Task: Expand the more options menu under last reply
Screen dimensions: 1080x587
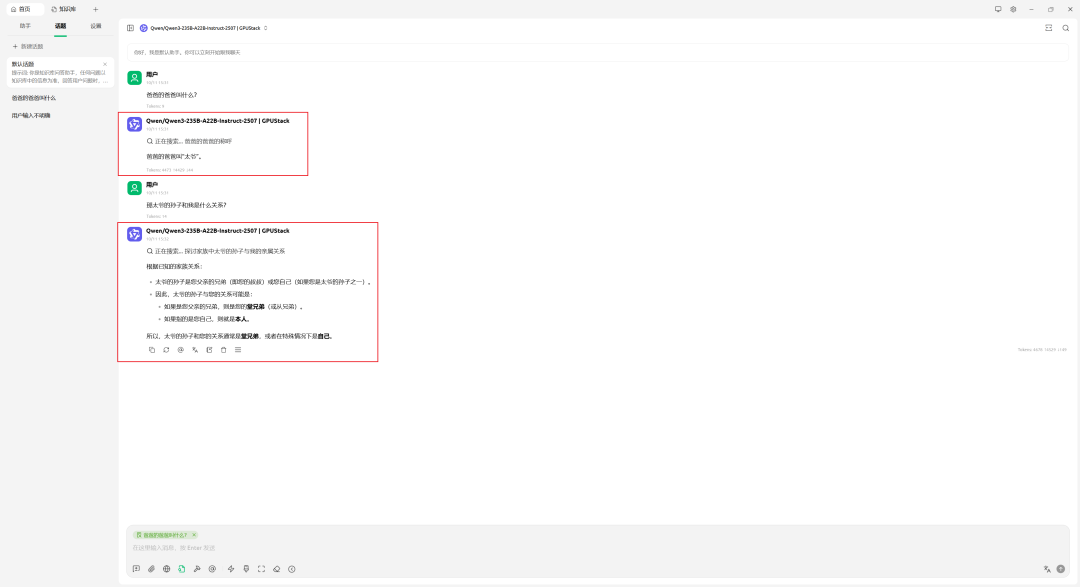Action: tap(238, 350)
